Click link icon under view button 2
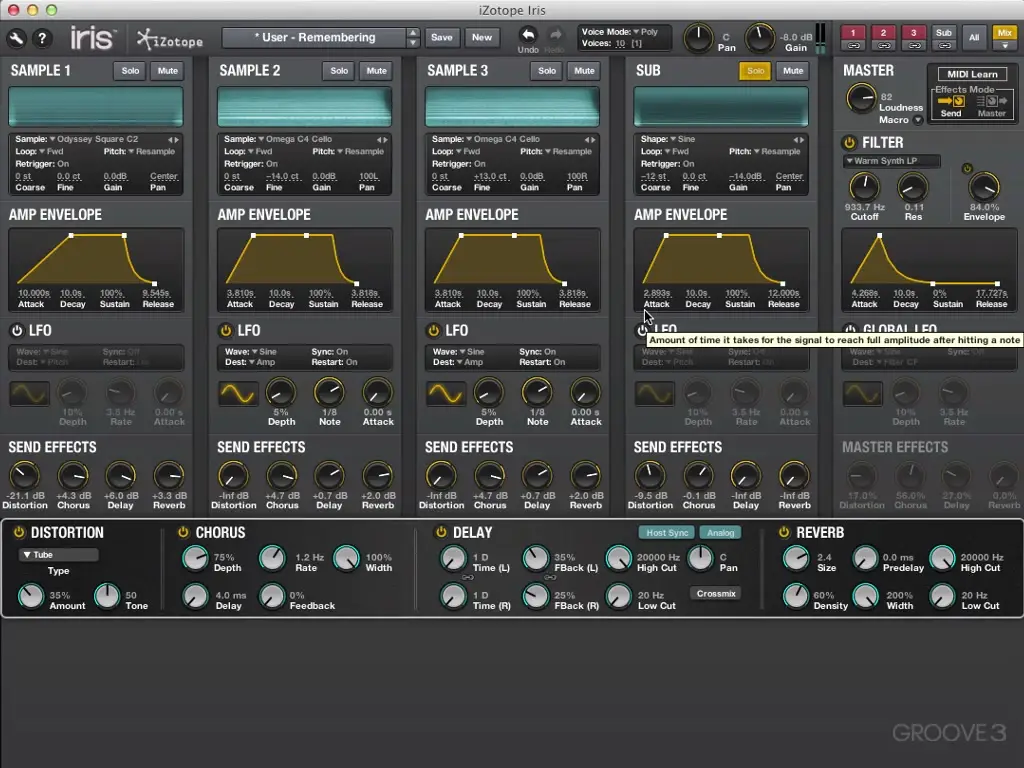1024x768 pixels. coord(883,46)
